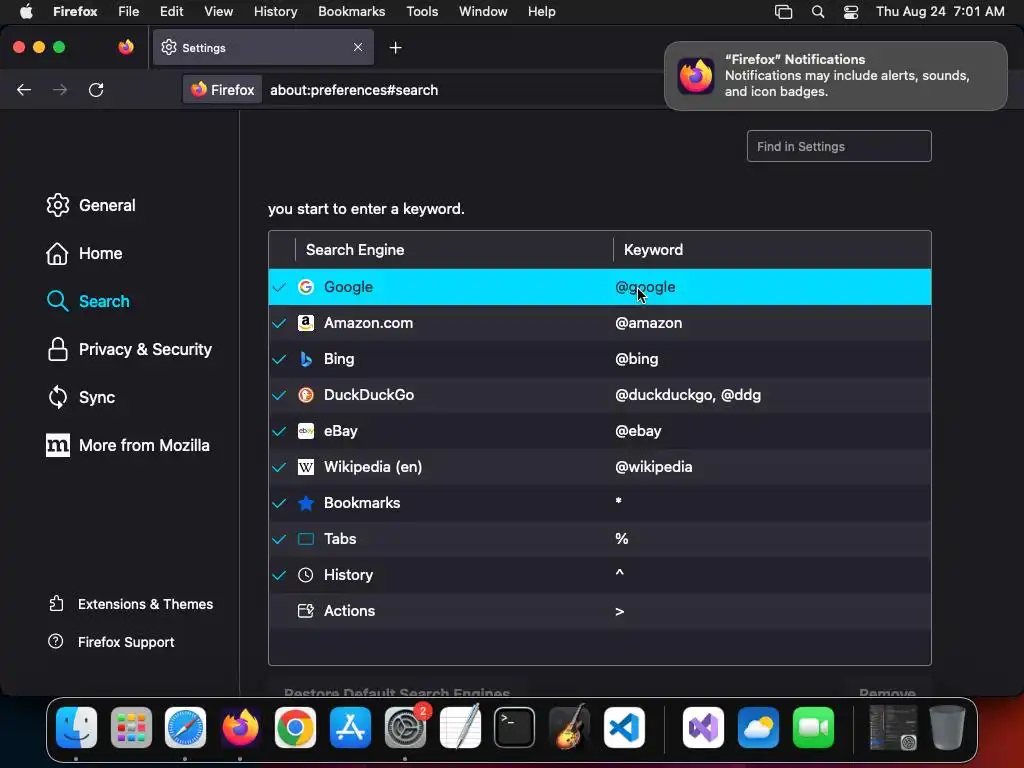Open the General settings gear icon
Viewport: 1024px width, 768px height.
tap(57, 205)
